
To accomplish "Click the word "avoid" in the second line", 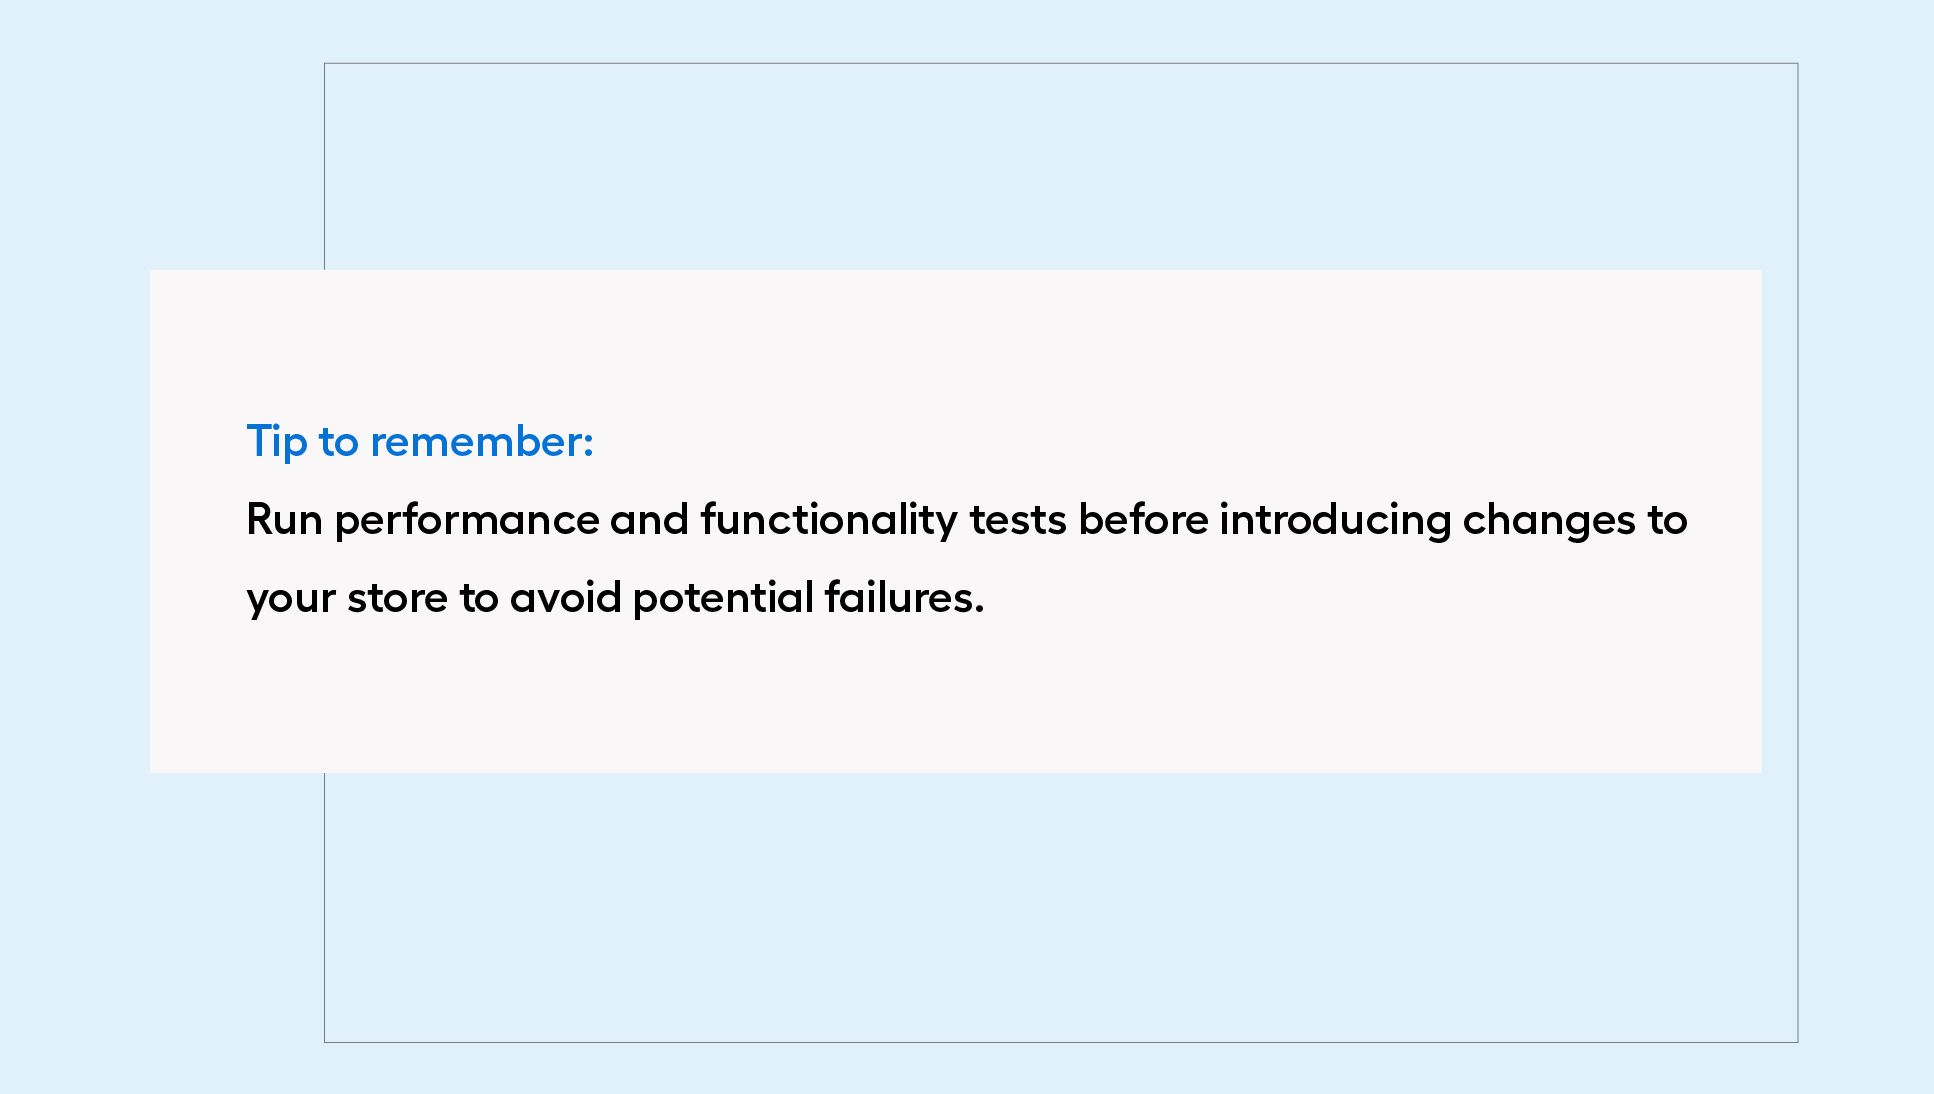I will [x=566, y=597].
